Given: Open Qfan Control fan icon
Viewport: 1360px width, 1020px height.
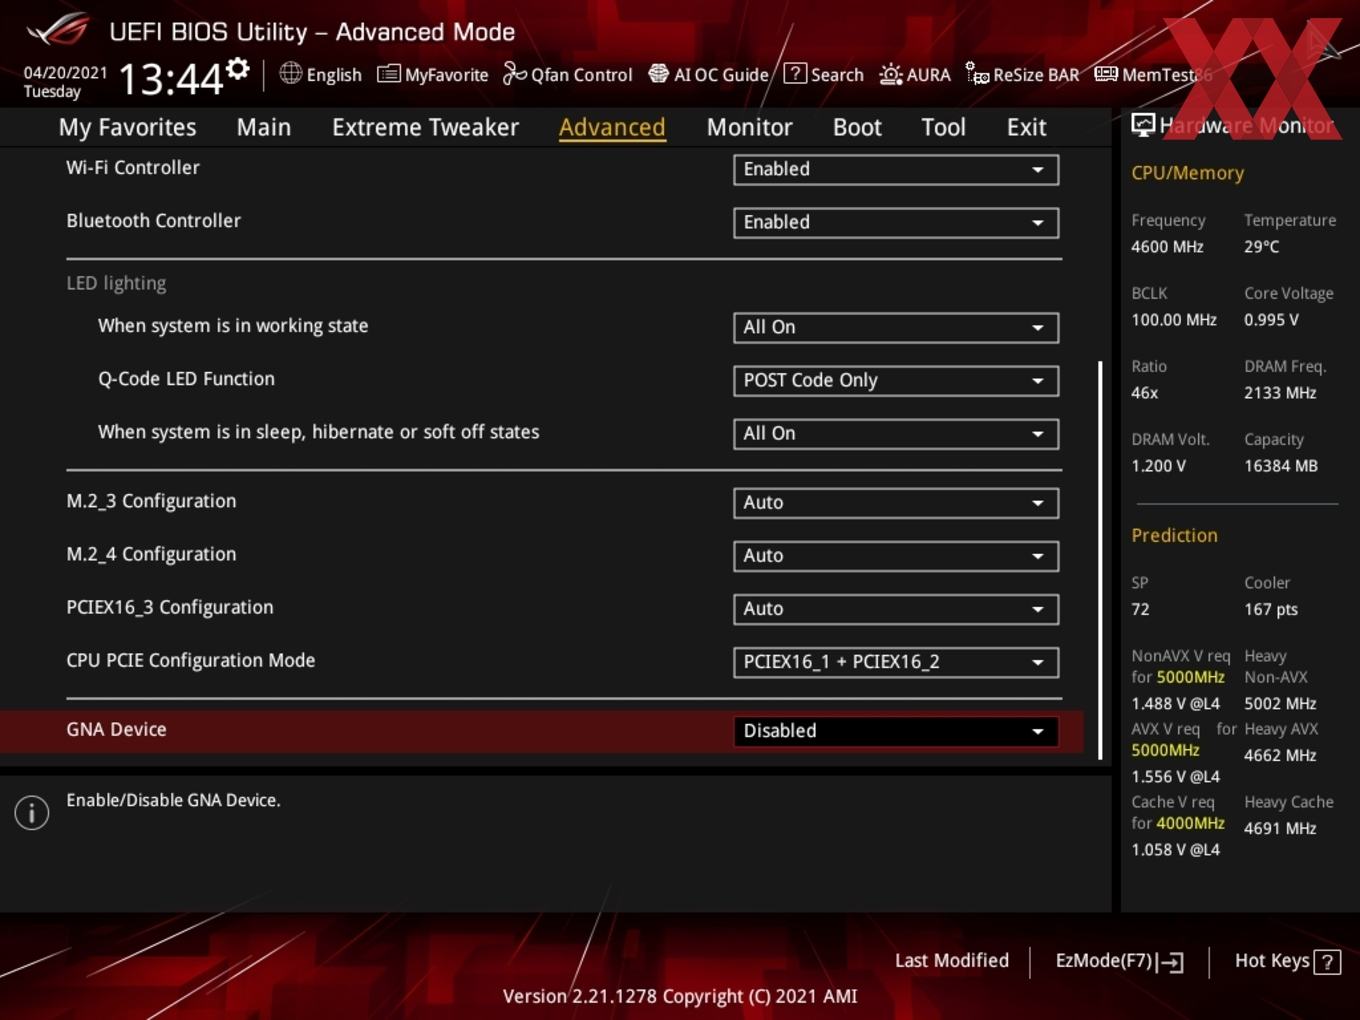Looking at the screenshot, I should [x=514, y=73].
